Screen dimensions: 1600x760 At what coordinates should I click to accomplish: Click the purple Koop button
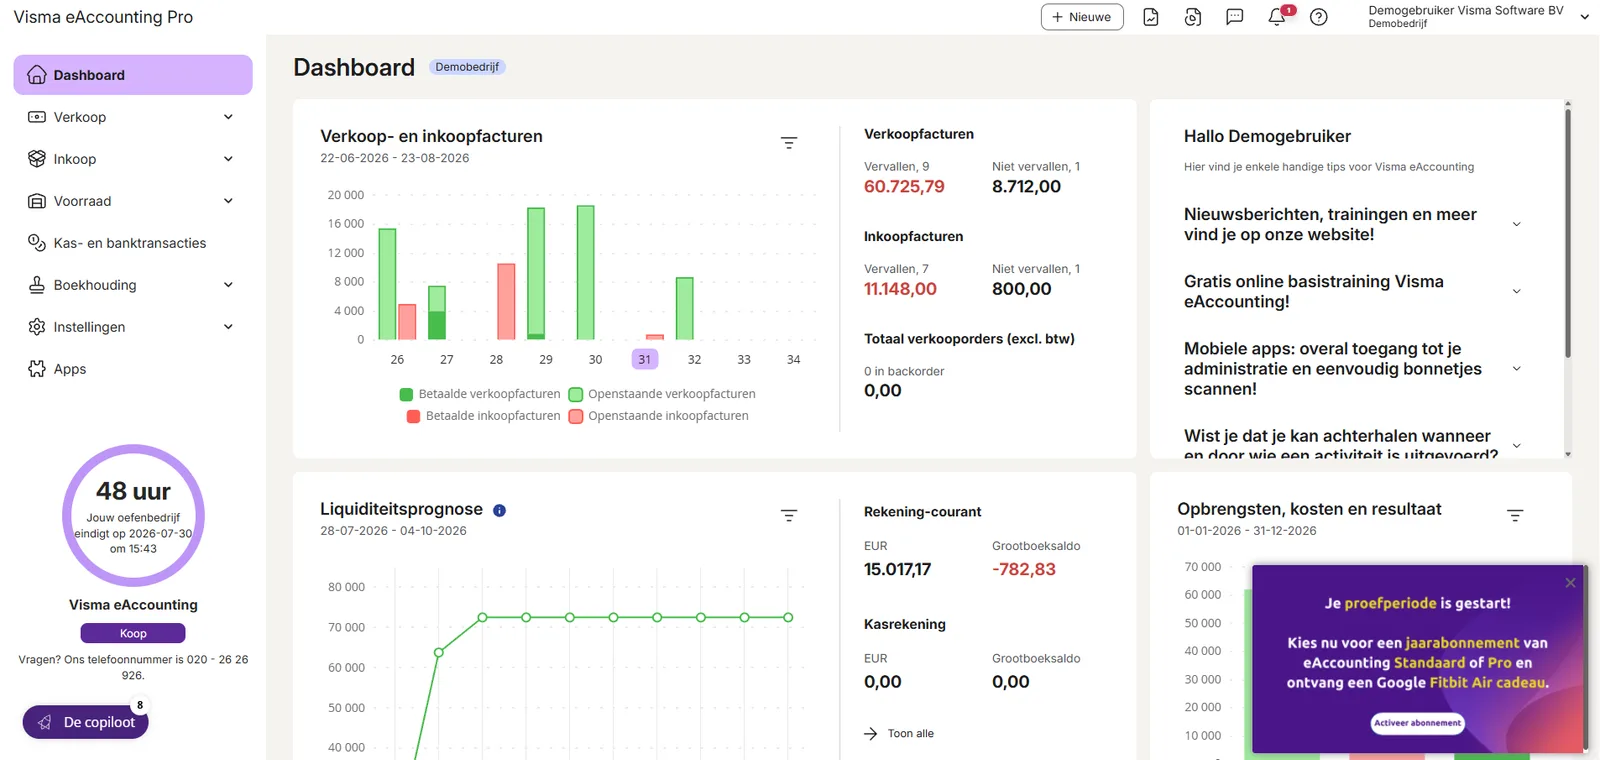(133, 633)
